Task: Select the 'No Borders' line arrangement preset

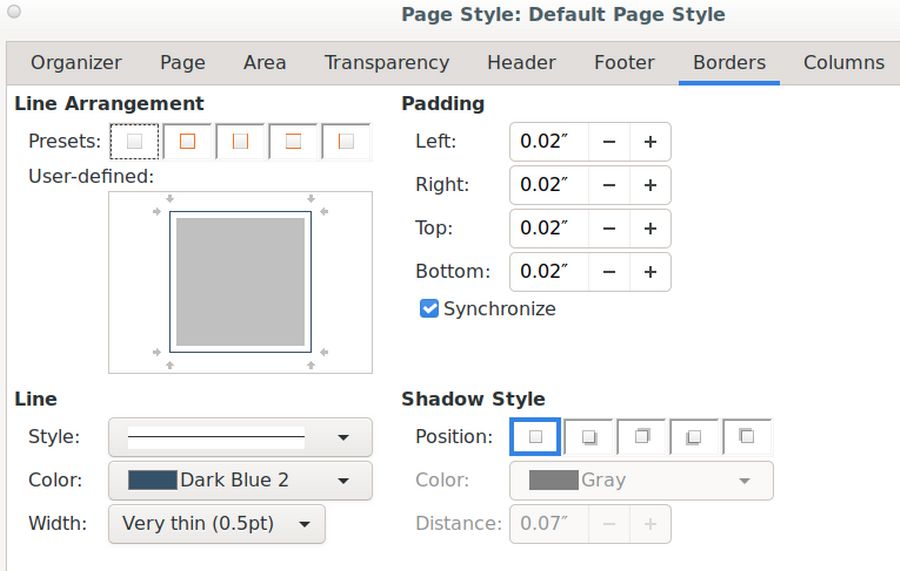Action: click(135, 141)
